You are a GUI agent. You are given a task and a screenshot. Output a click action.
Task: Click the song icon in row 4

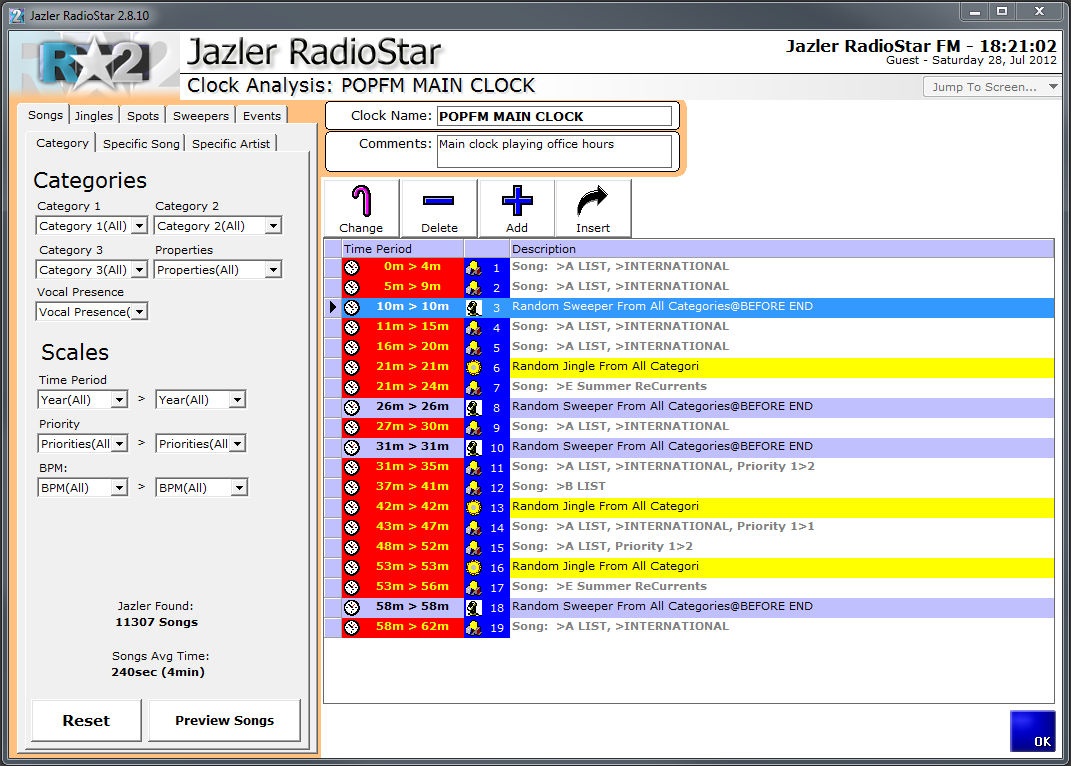(473, 328)
